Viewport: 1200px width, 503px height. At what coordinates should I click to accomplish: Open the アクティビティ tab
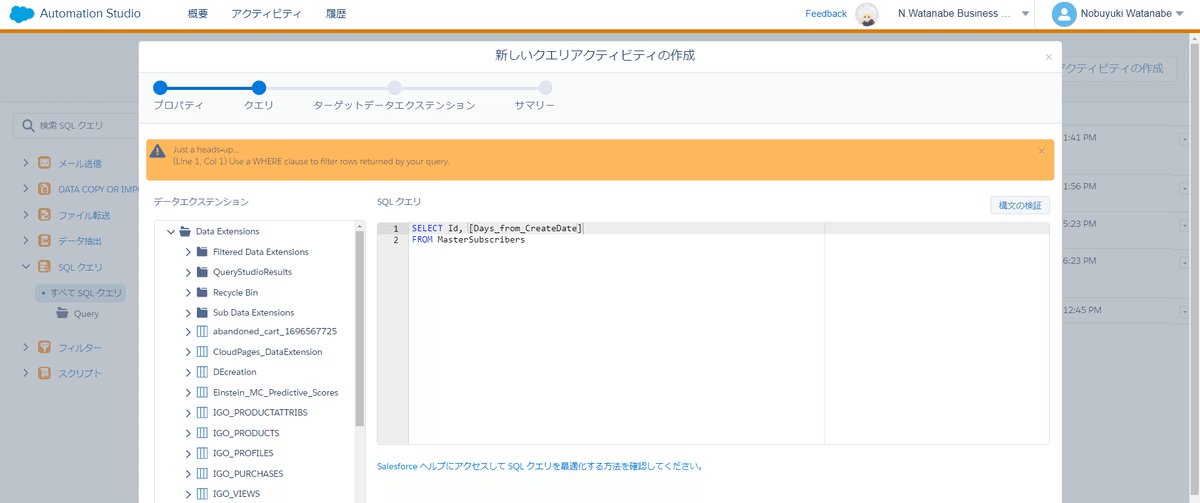(266, 14)
